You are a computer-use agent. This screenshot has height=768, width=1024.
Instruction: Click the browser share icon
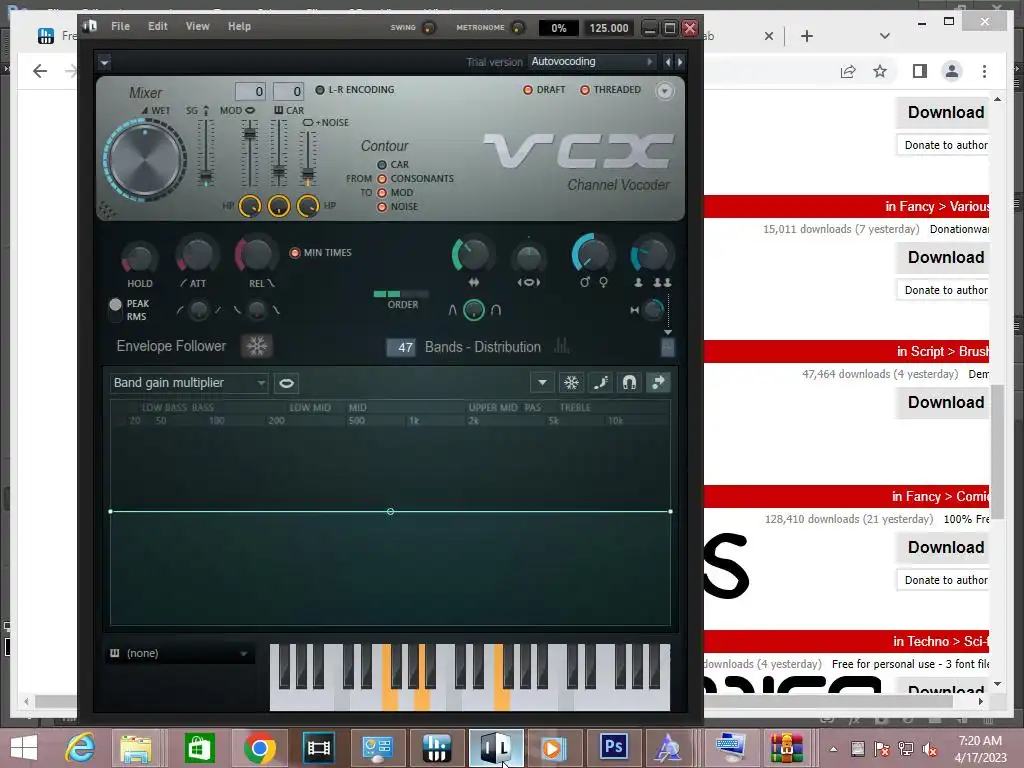click(x=848, y=71)
